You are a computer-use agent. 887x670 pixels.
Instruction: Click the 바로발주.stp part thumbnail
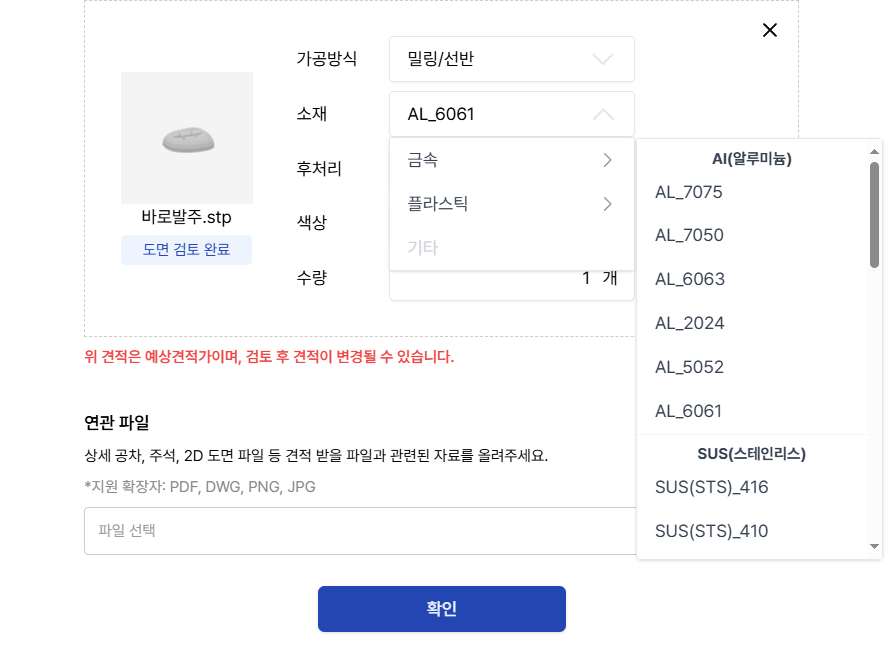187,138
